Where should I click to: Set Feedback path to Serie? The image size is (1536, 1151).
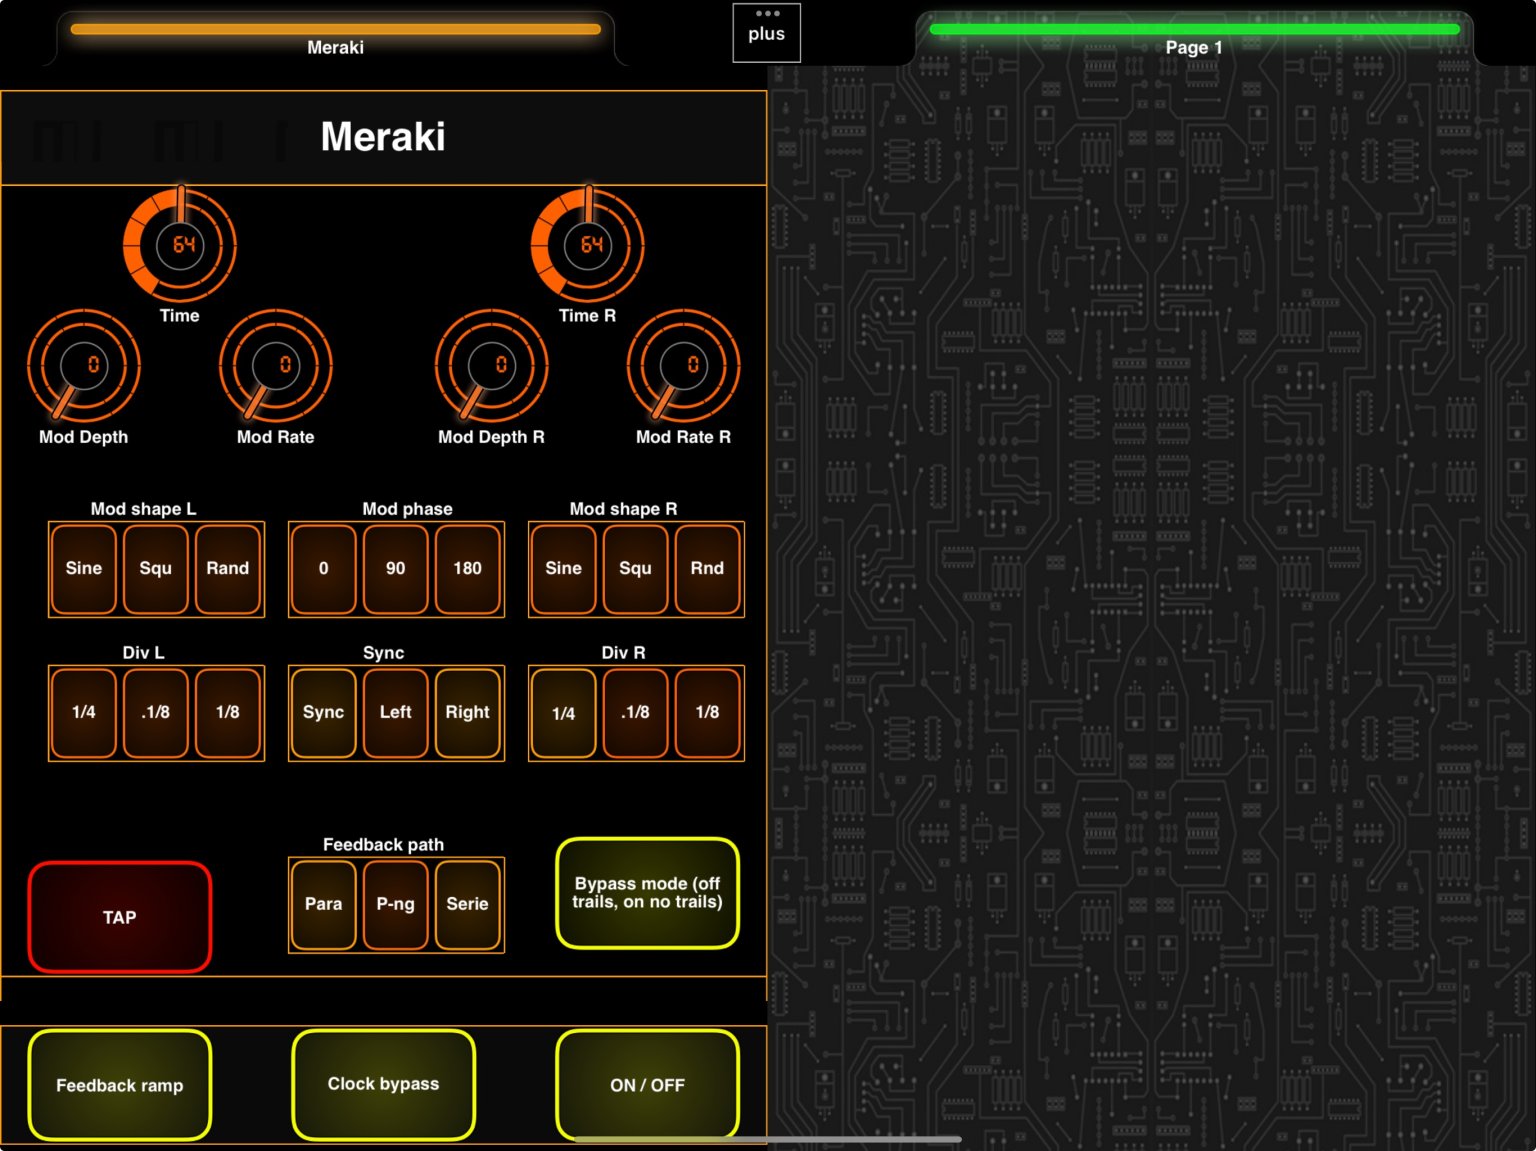468,905
